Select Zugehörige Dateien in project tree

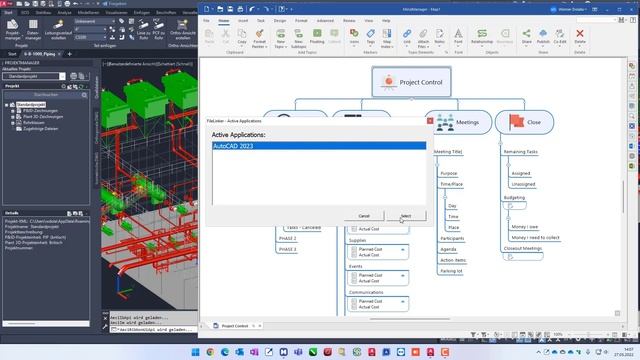[40, 129]
